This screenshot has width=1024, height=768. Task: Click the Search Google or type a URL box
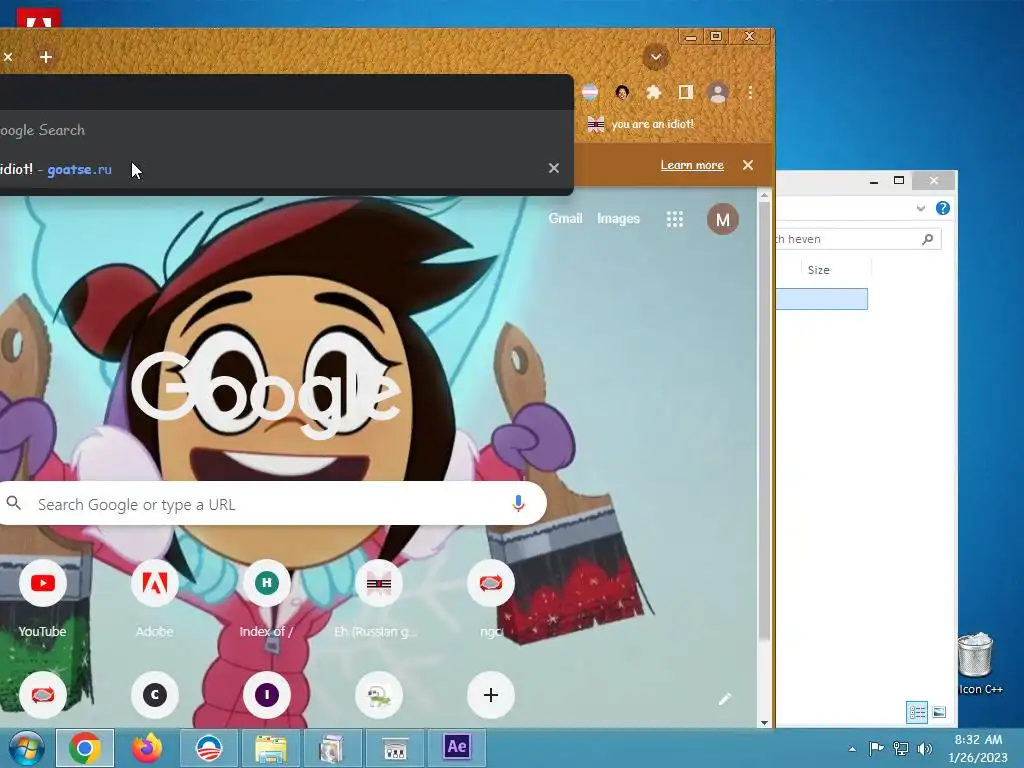(x=273, y=504)
